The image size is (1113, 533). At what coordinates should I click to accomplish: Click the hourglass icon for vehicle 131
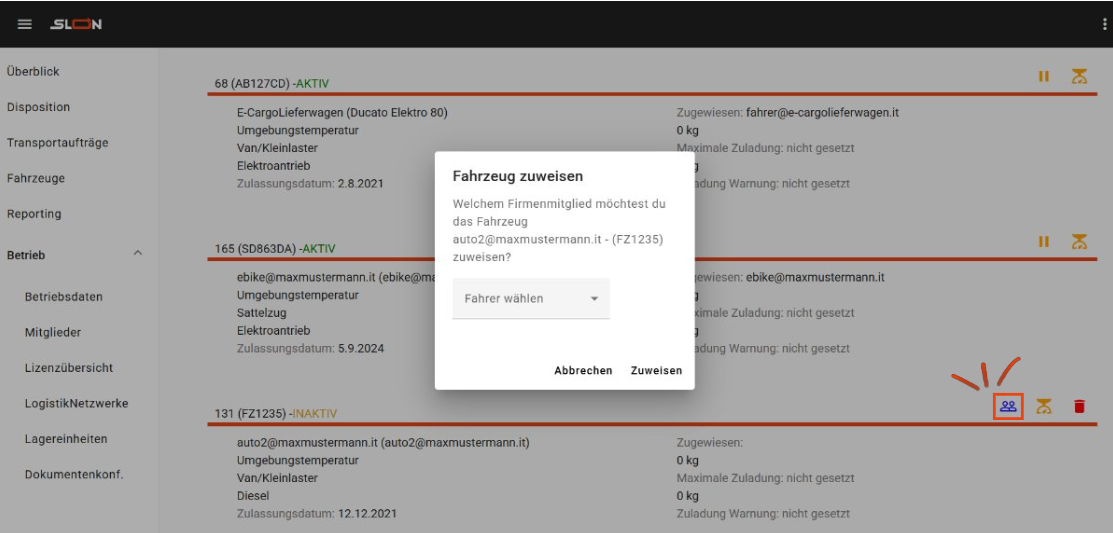[x=1044, y=406]
